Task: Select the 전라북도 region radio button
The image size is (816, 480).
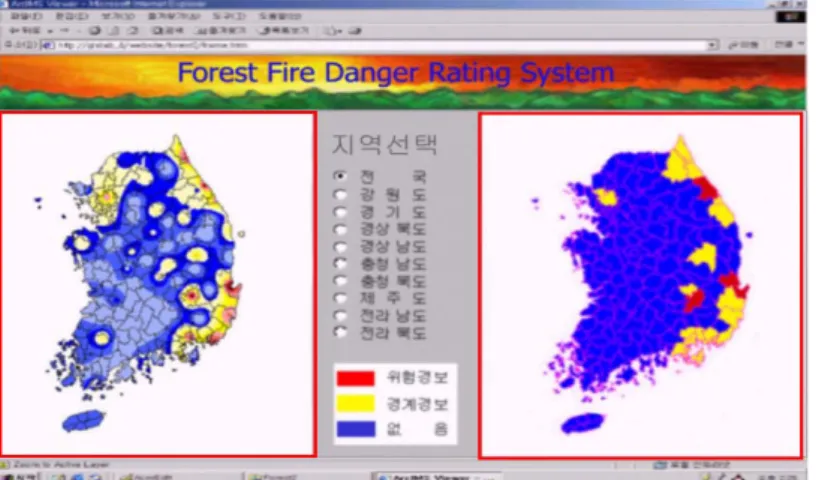Action: pos(340,332)
